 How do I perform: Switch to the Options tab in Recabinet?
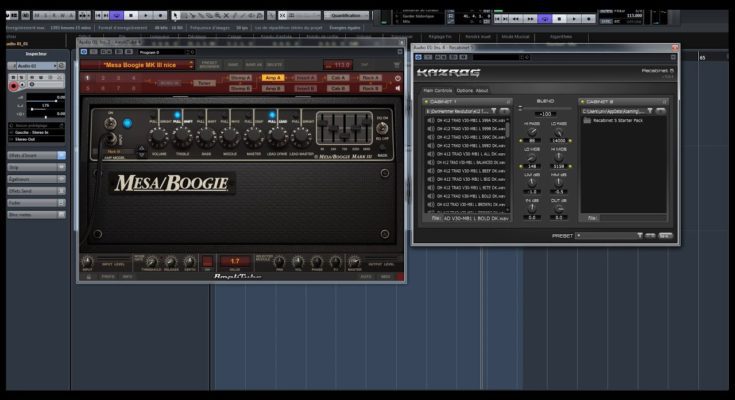click(465, 90)
